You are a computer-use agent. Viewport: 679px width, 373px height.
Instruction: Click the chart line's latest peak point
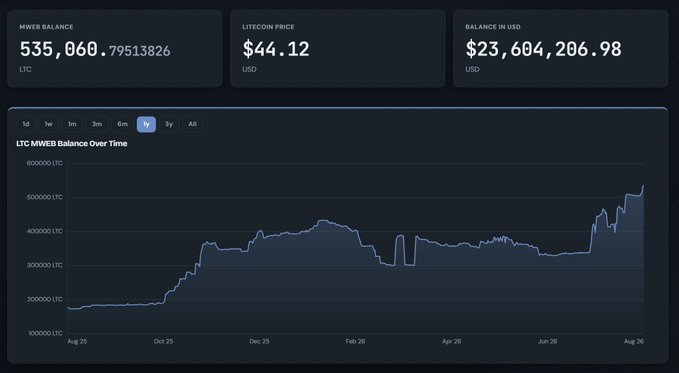pos(643,186)
